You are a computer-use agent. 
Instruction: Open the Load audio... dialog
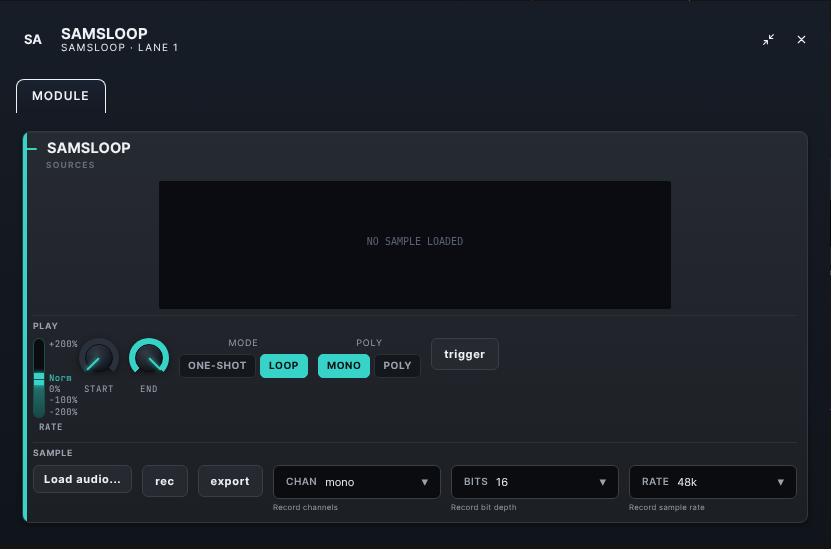(x=82, y=479)
